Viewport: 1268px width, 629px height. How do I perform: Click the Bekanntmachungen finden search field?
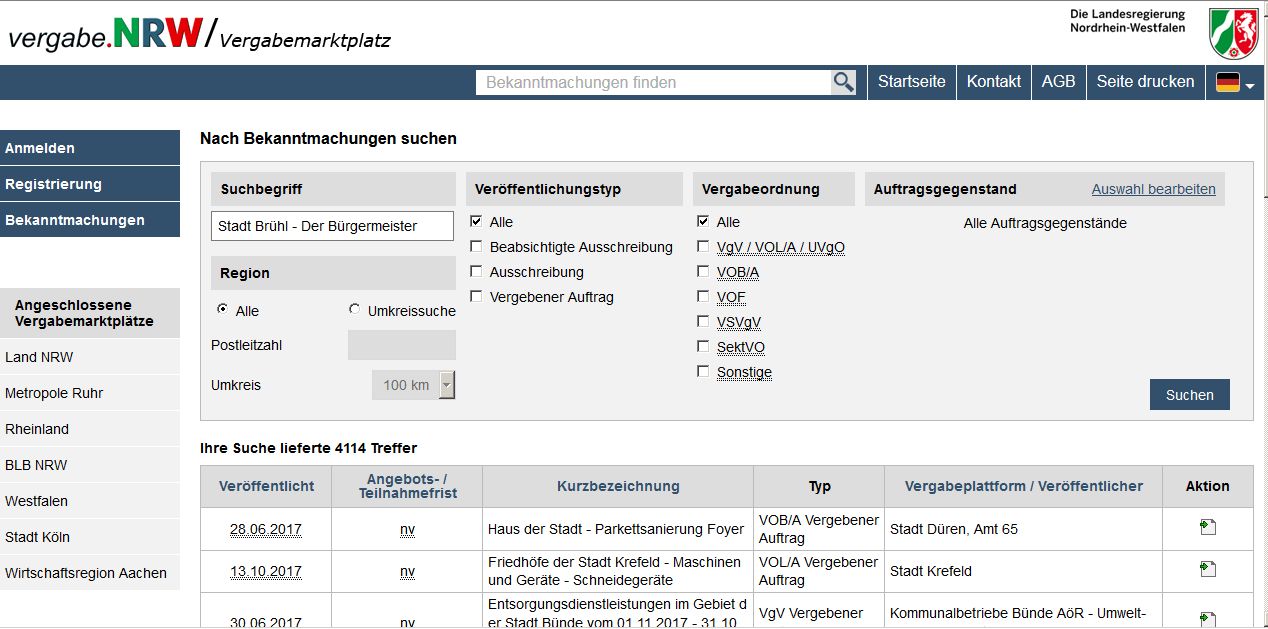pos(654,82)
